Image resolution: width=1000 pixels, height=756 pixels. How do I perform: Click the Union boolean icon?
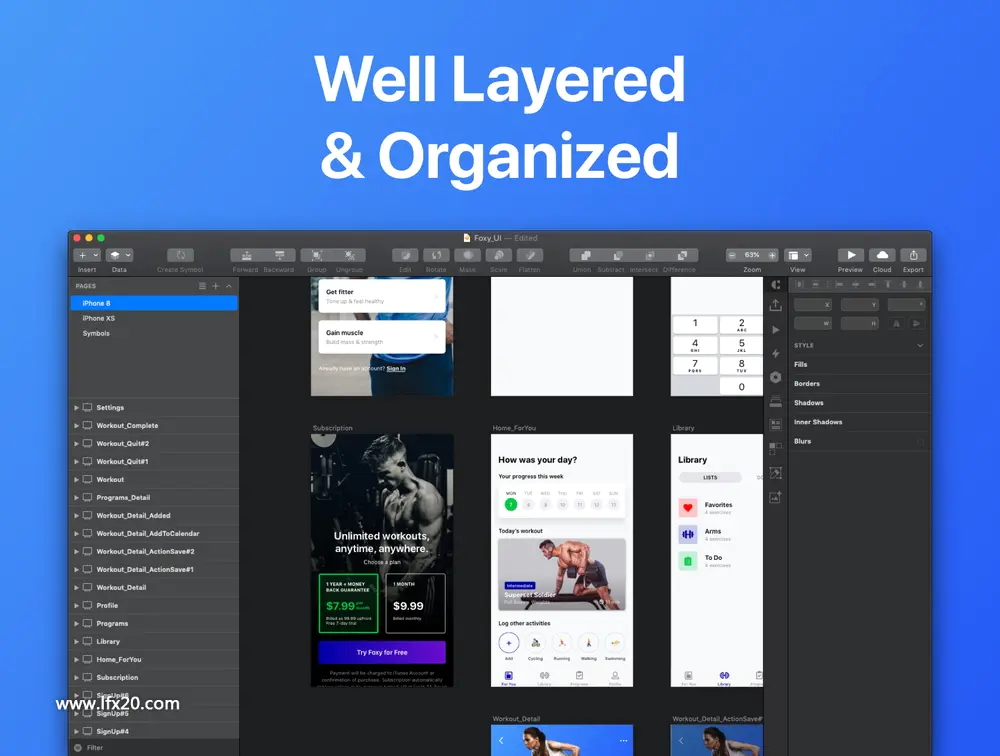click(585, 255)
